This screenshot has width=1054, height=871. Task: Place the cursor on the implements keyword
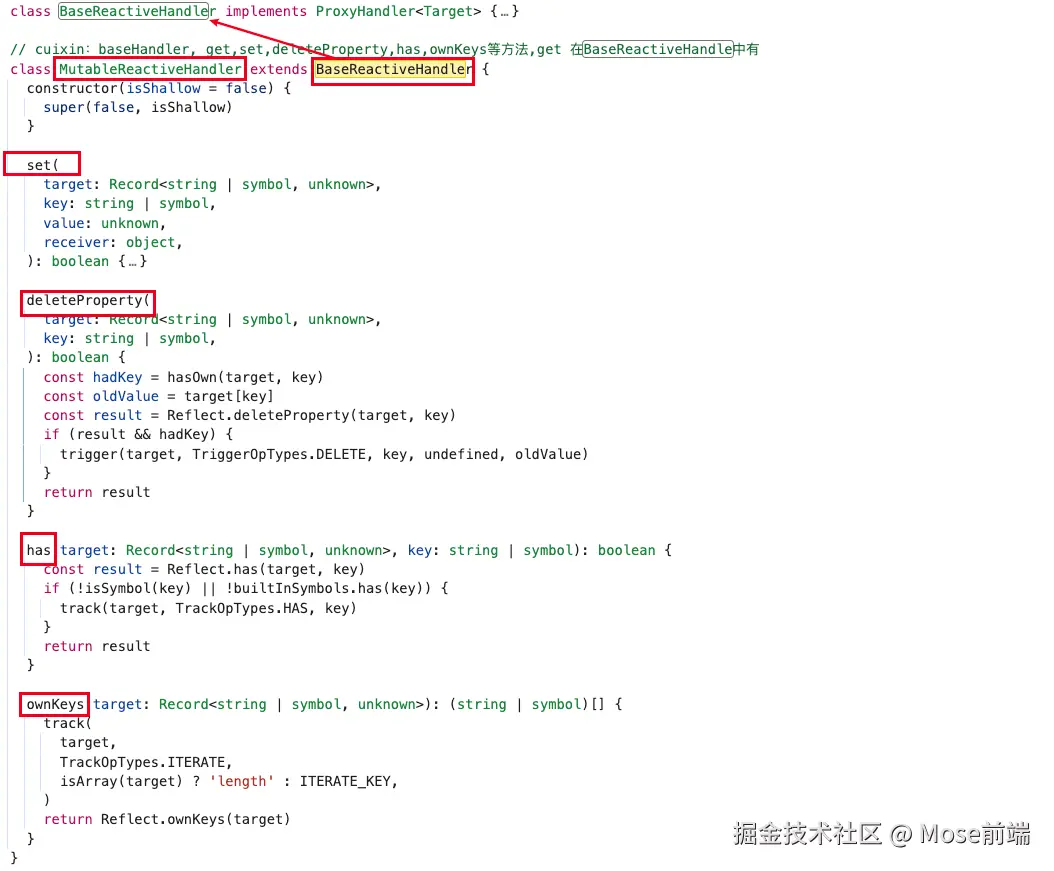tap(266, 11)
